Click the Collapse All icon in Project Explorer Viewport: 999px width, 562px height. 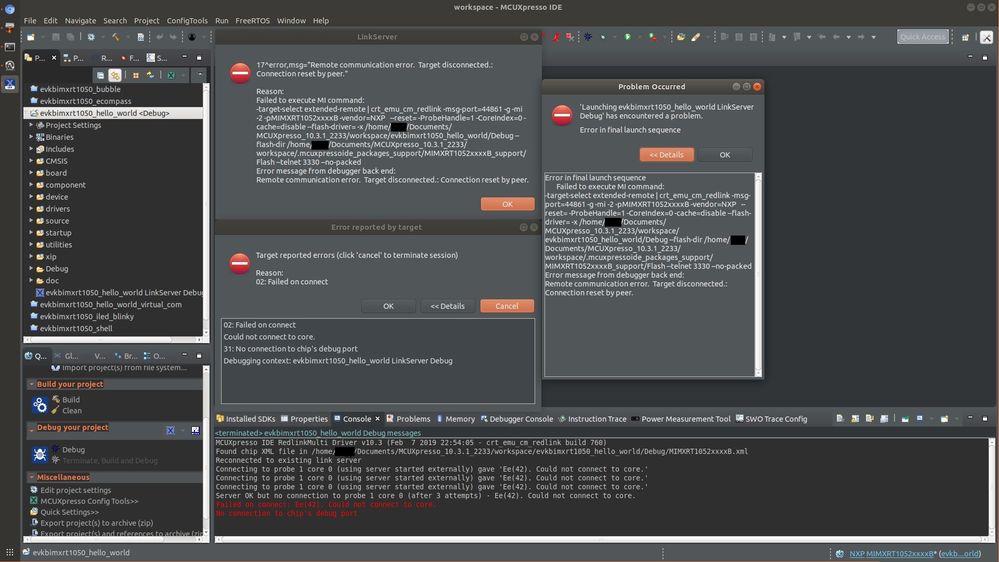coord(101,75)
